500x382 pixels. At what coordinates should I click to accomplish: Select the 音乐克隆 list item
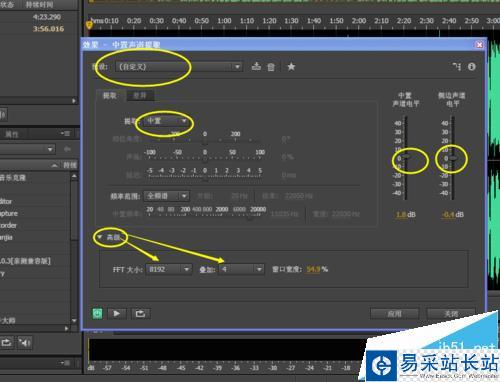tap(35, 178)
